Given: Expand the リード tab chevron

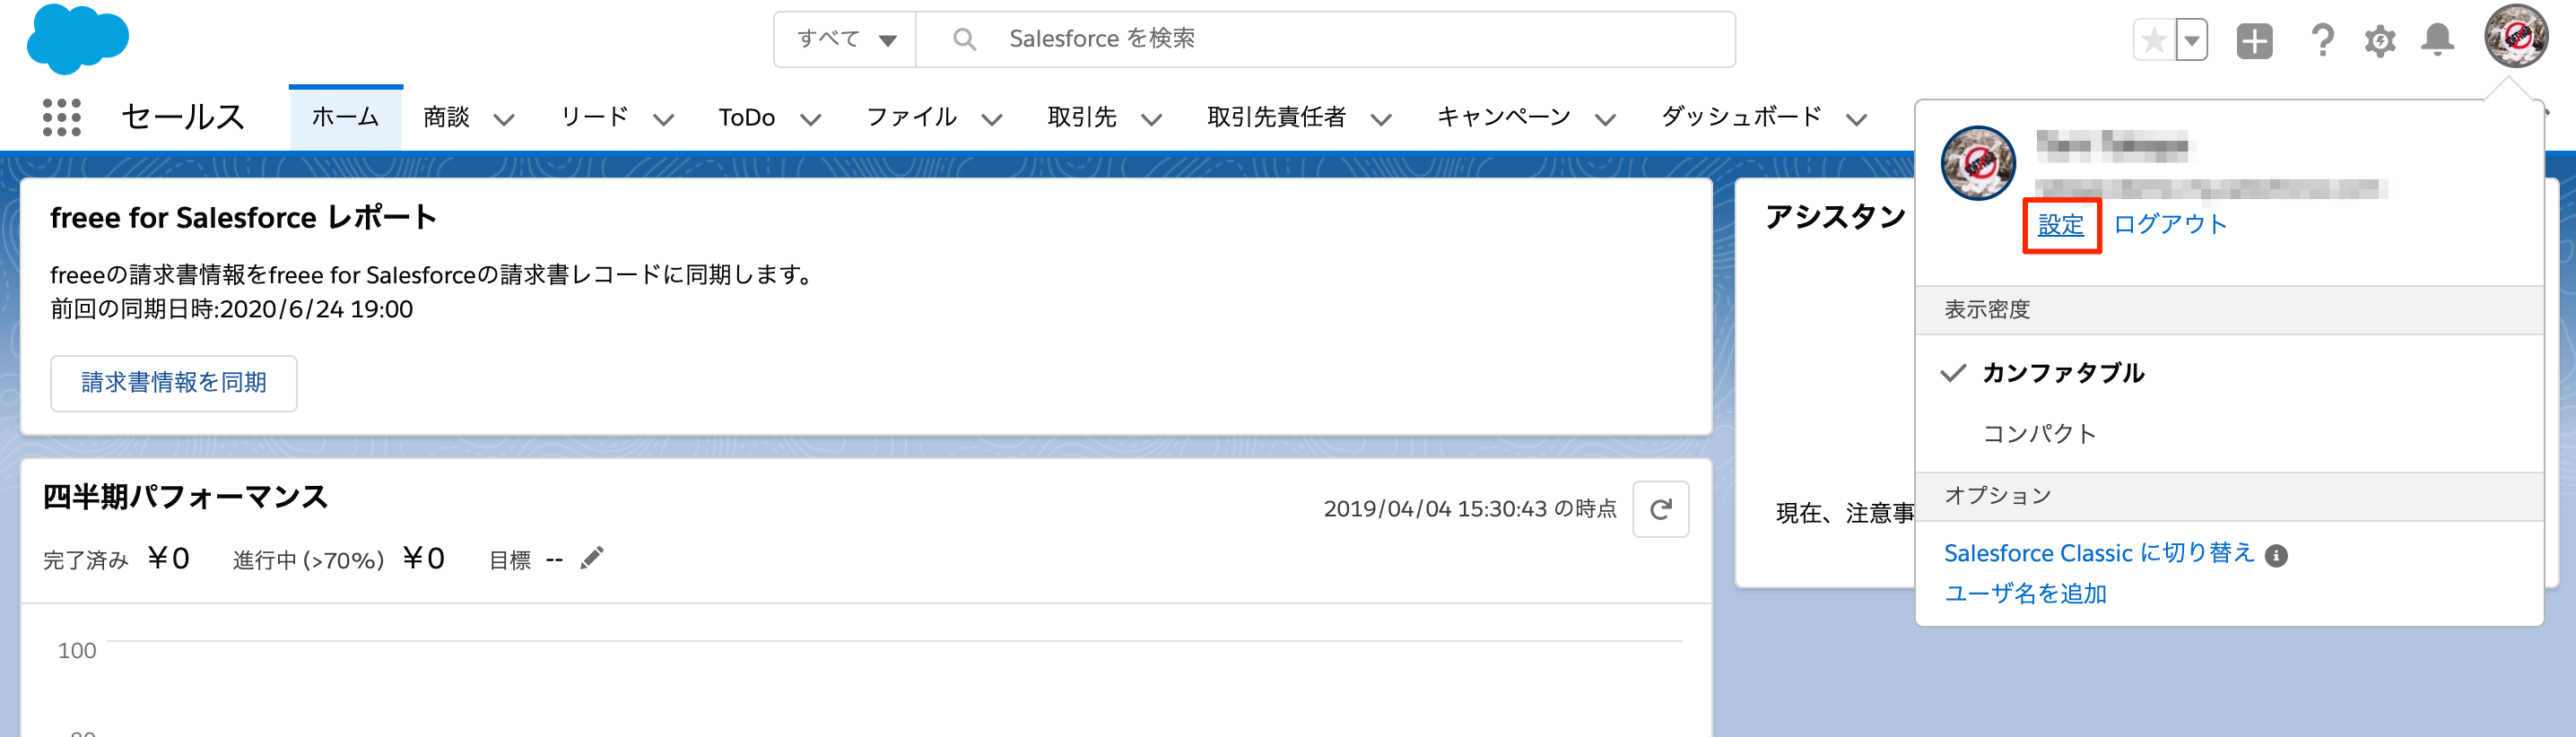Looking at the screenshot, I should point(663,120).
